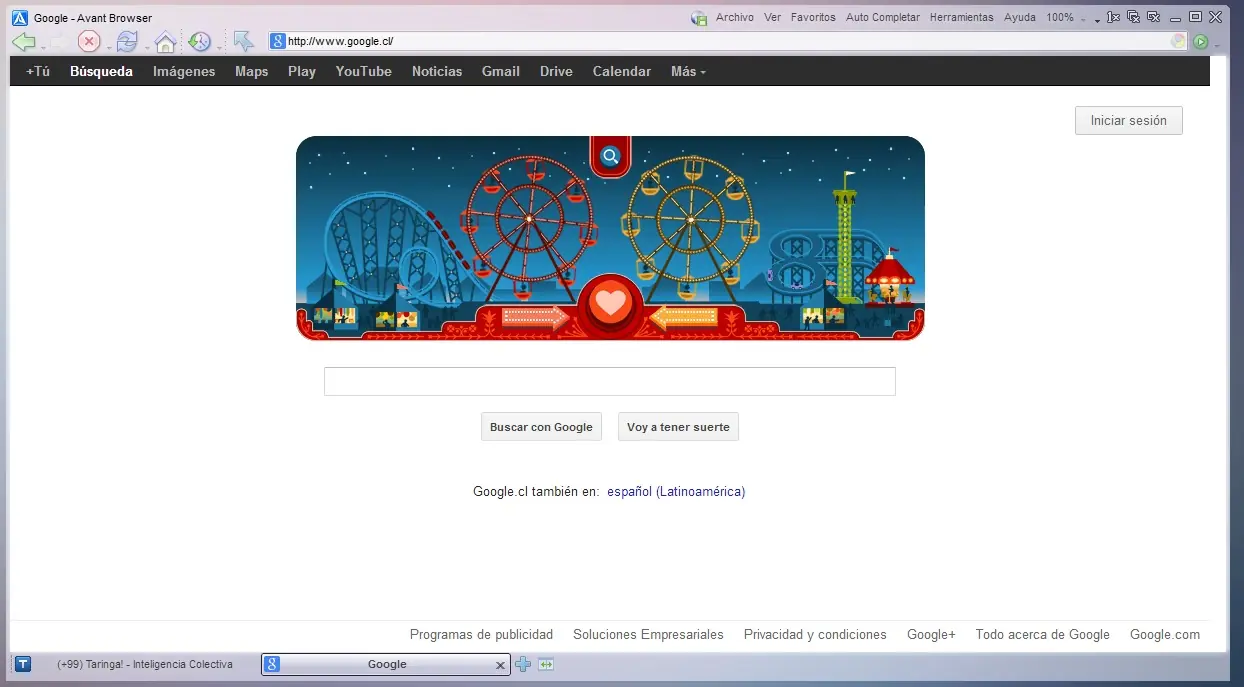Click the third tab-close icon in title bar

pyautogui.click(x=1153, y=17)
